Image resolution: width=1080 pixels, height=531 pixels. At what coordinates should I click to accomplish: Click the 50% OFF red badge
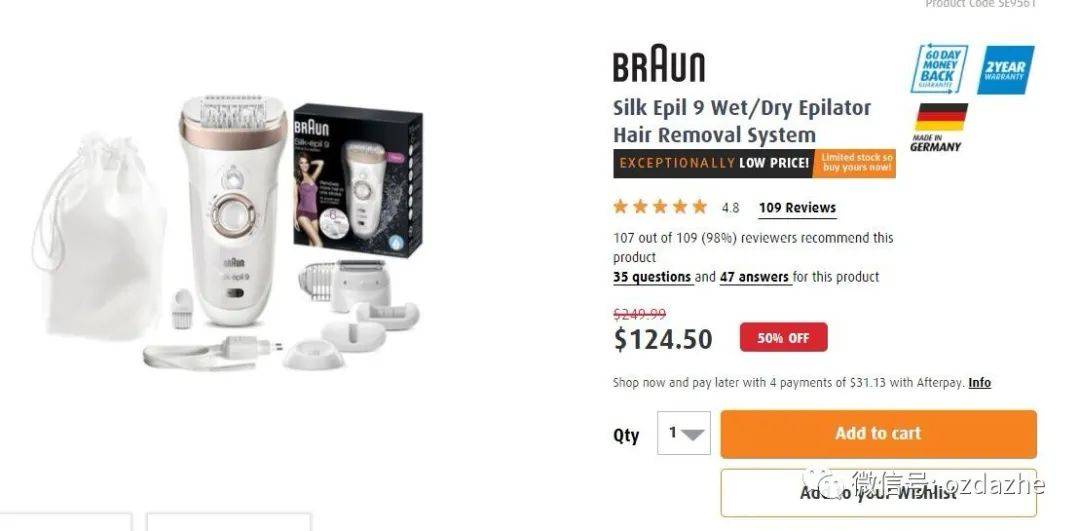[x=783, y=337]
